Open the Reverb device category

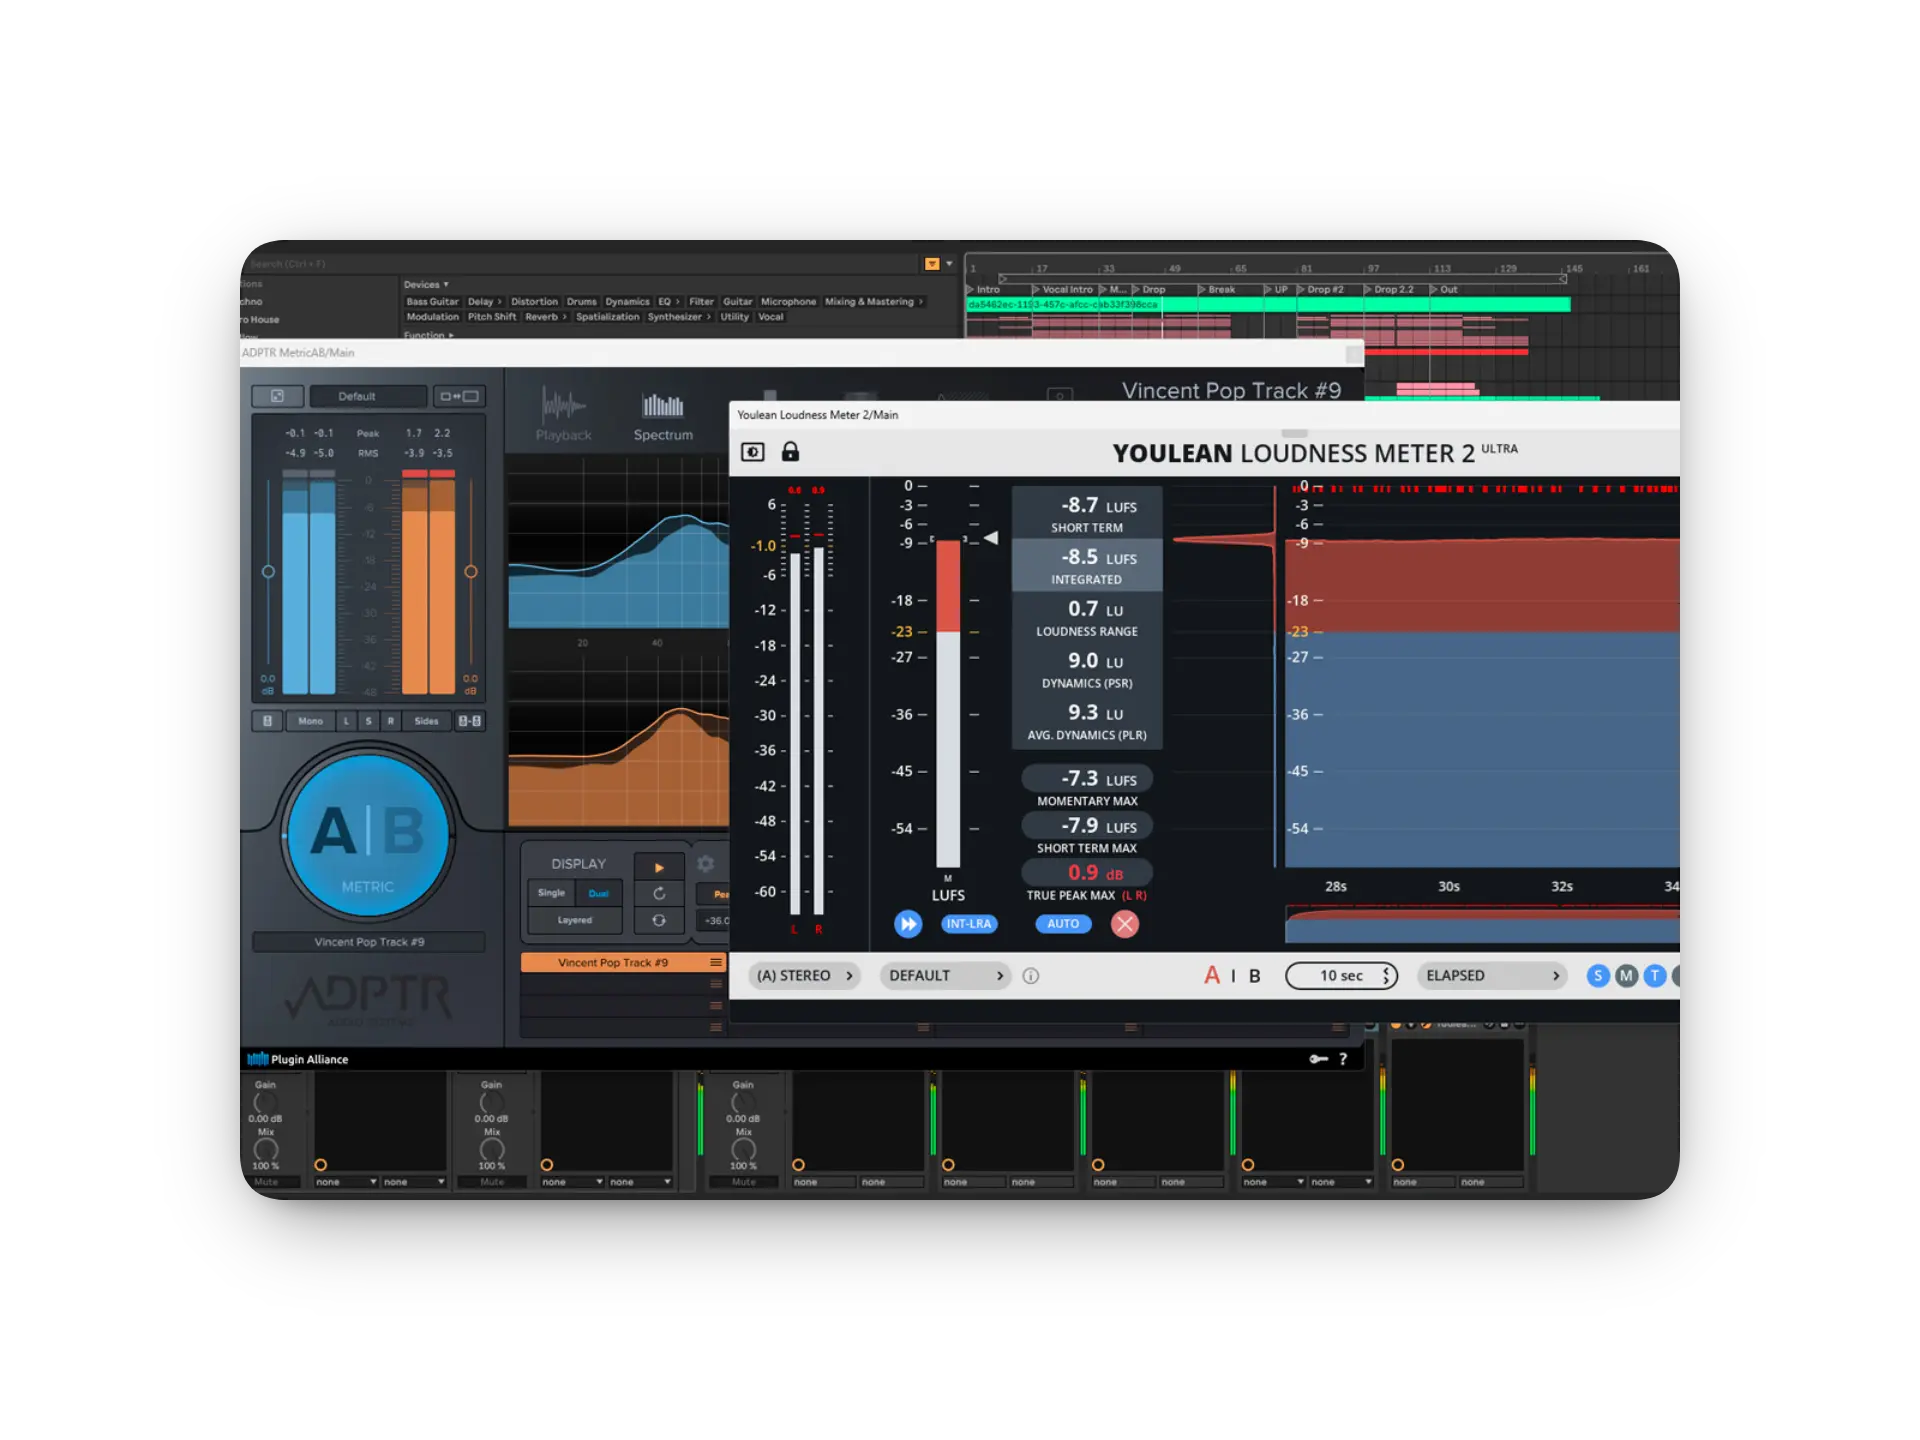(546, 317)
